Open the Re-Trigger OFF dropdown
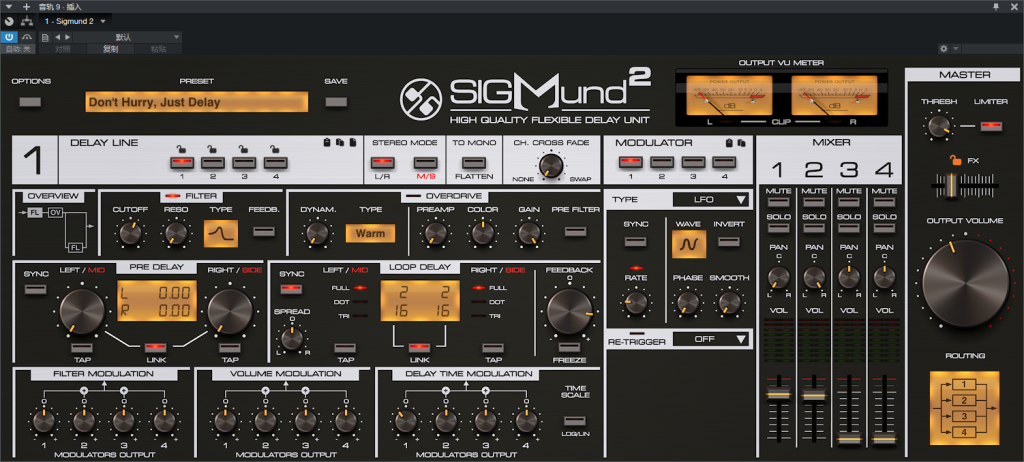1024x462 pixels. (711, 339)
